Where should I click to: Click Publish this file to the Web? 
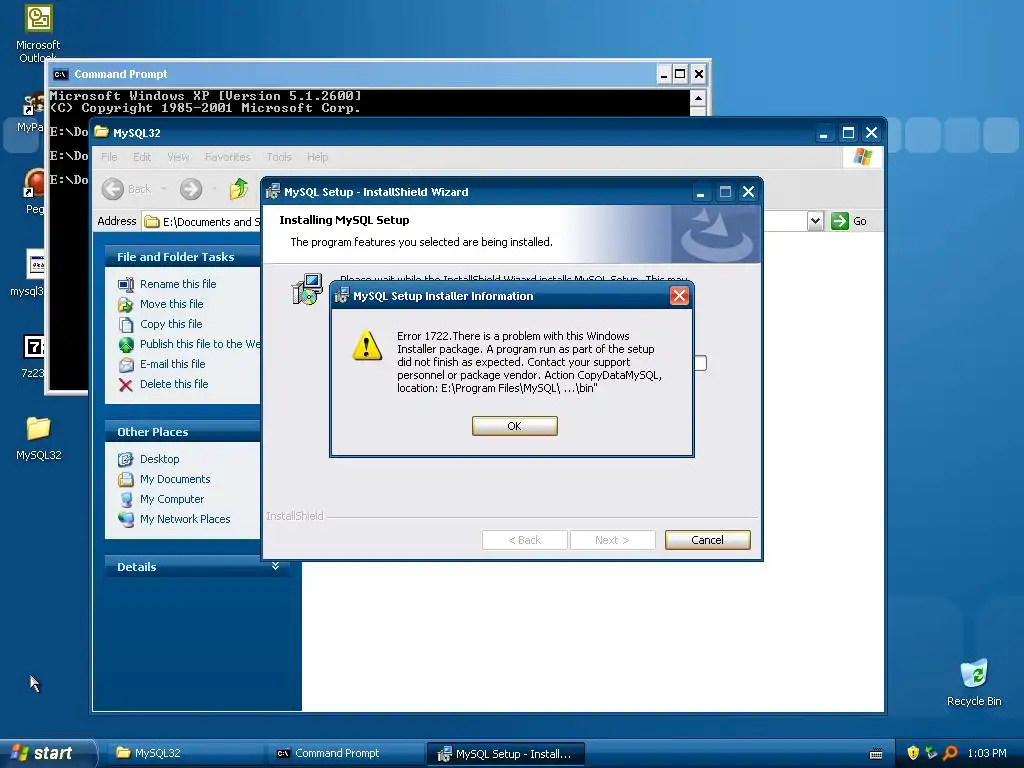(x=200, y=344)
